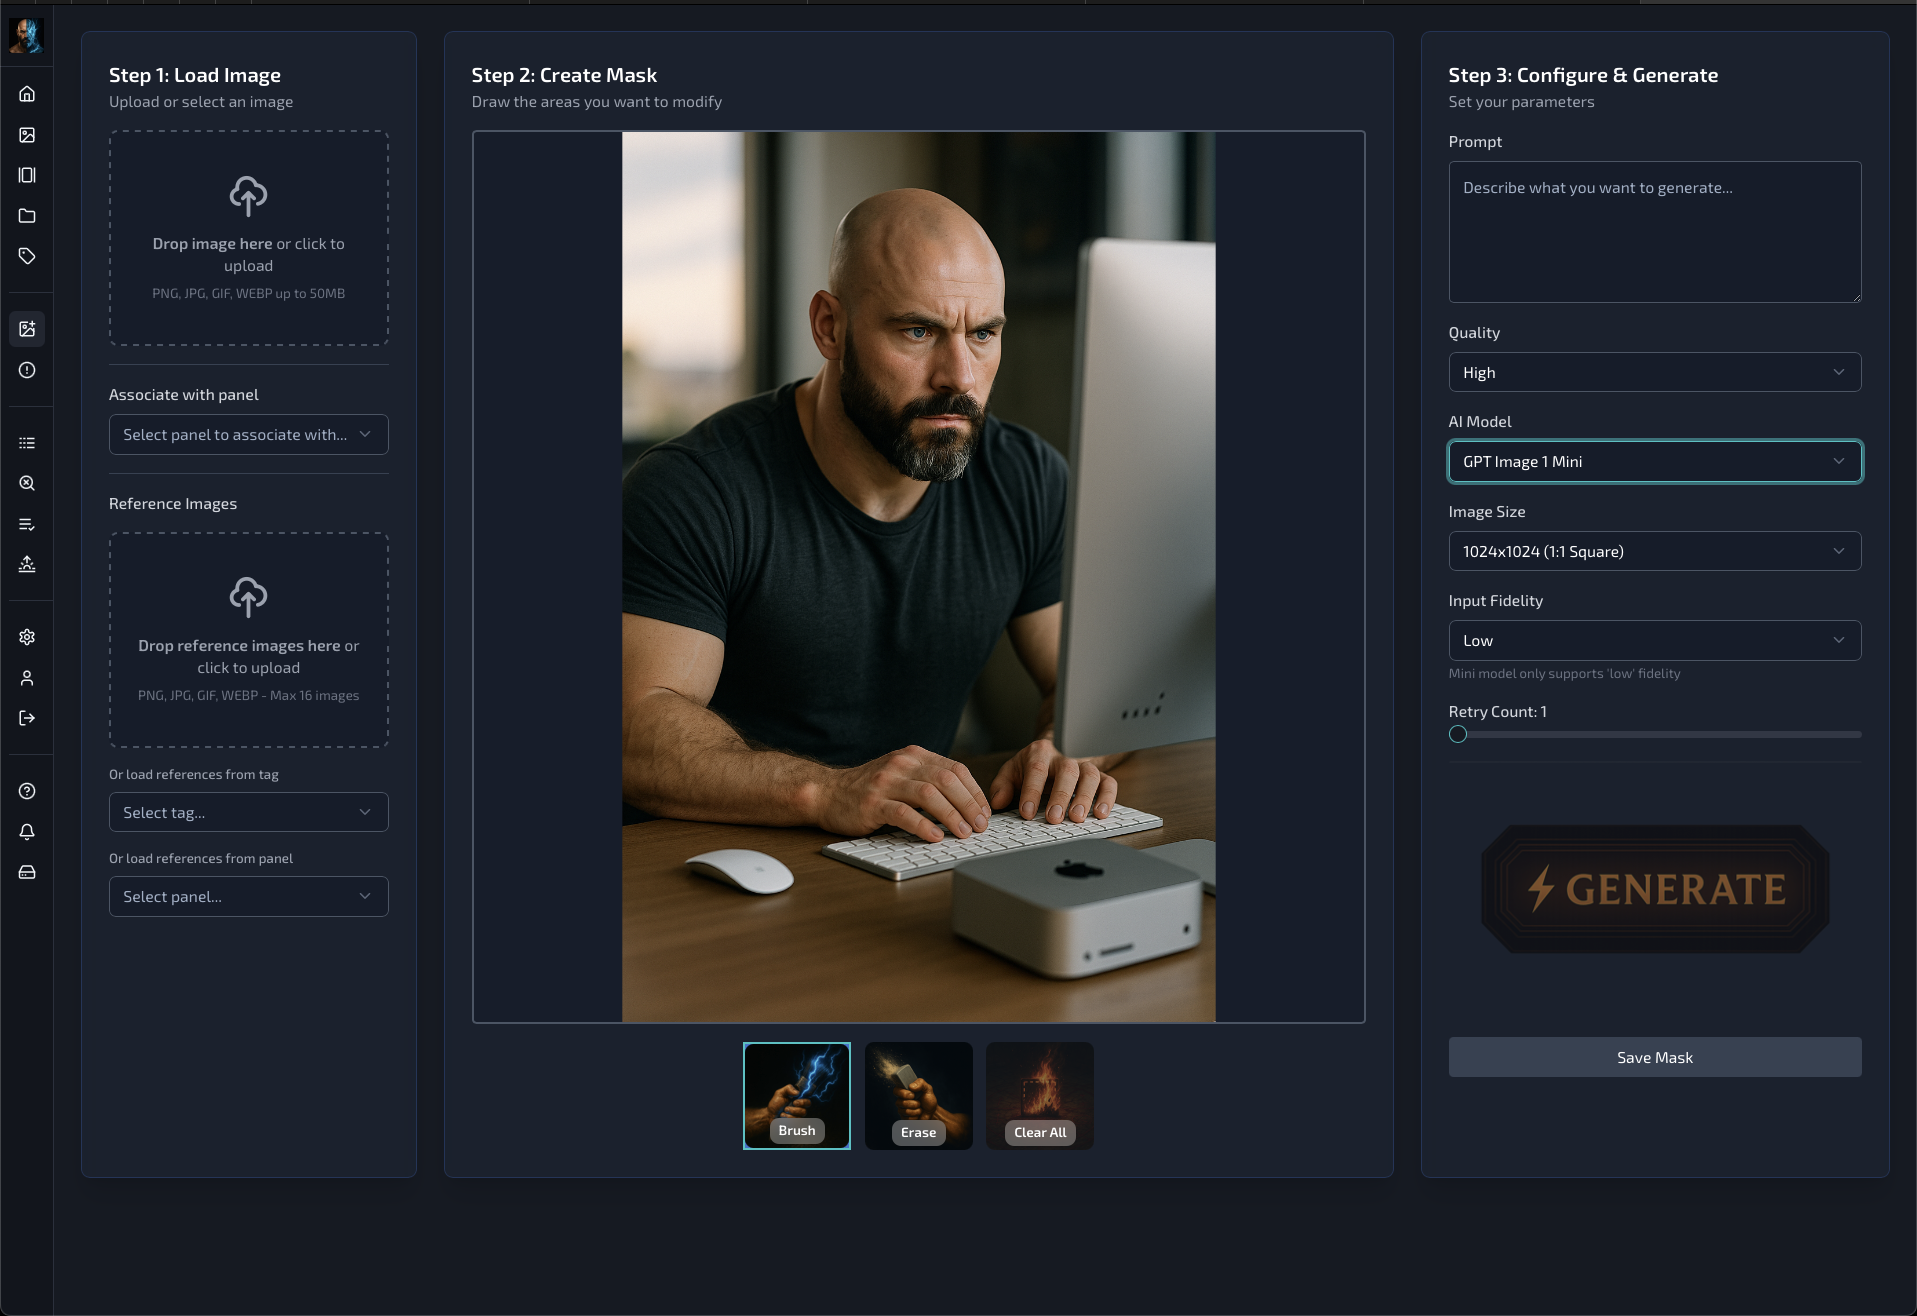Switch to the Erase mask tool

click(918, 1096)
